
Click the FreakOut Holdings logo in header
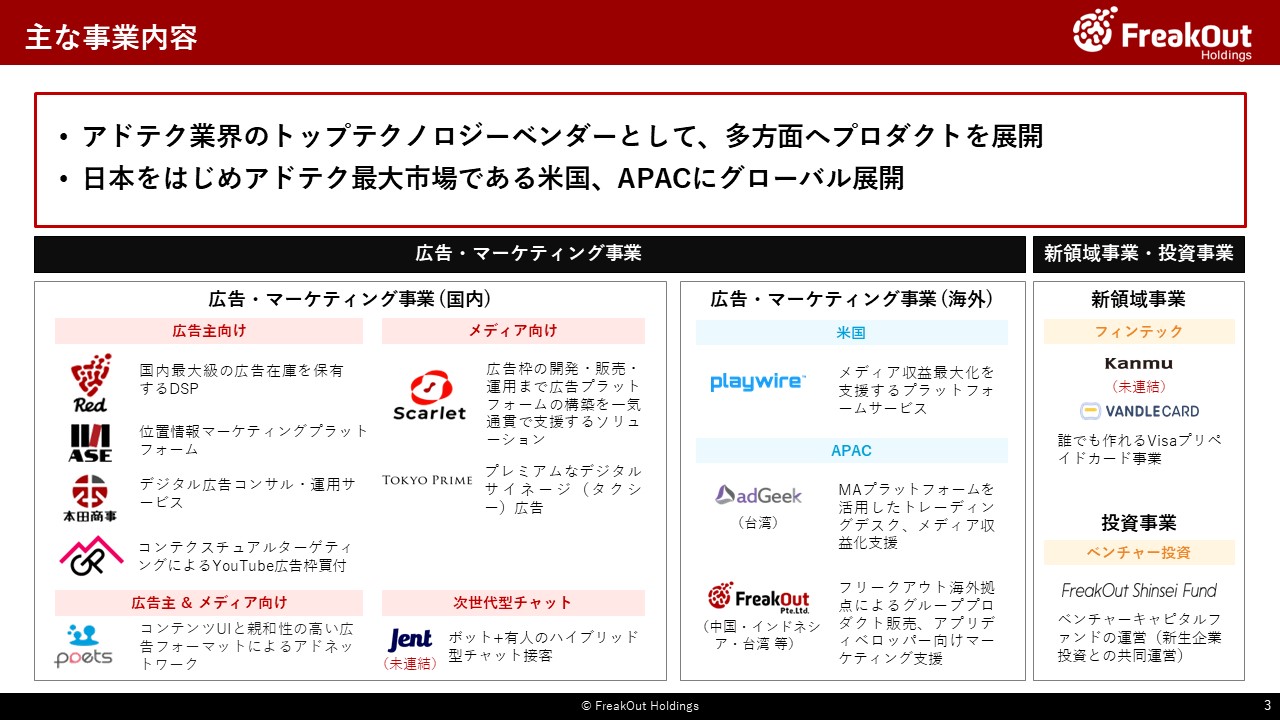tap(1164, 33)
